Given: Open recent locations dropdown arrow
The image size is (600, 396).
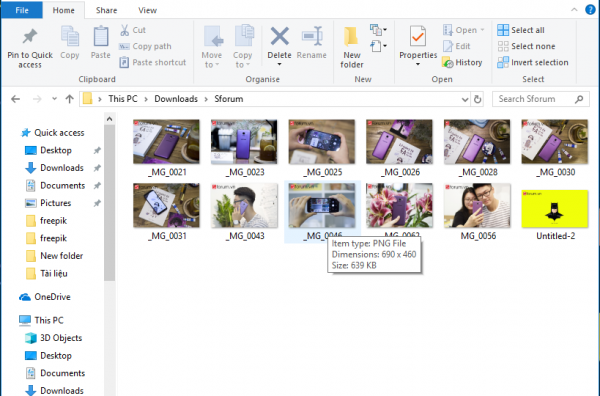Looking at the screenshot, I should (54, 99).
